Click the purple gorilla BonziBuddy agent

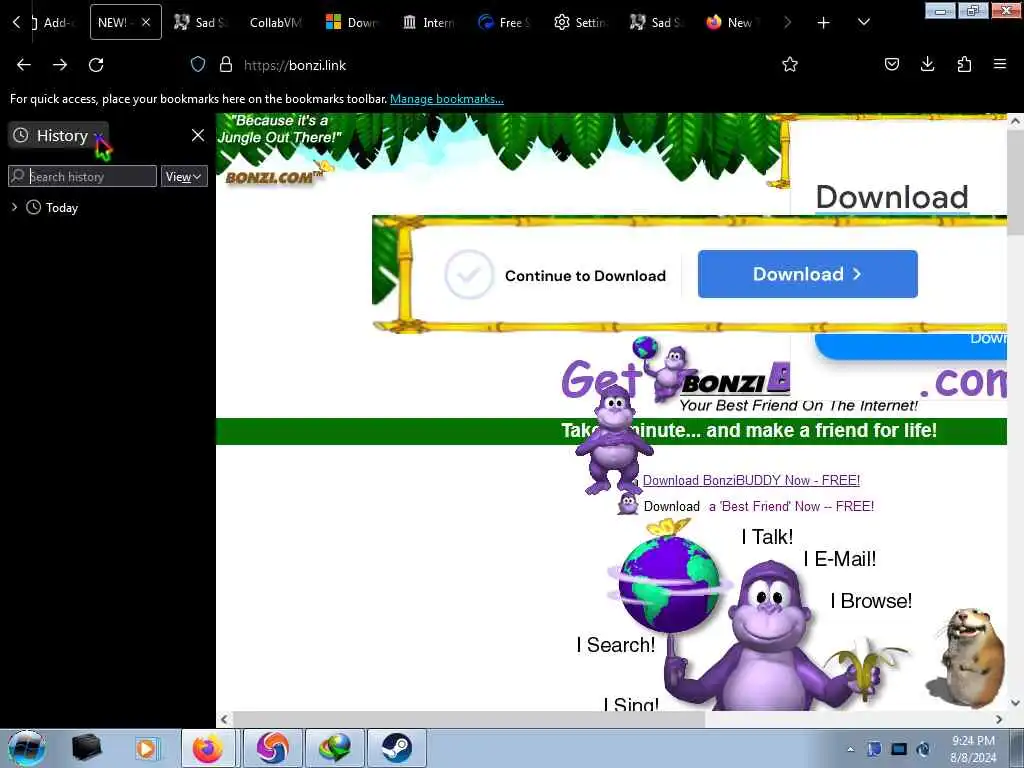613,440
